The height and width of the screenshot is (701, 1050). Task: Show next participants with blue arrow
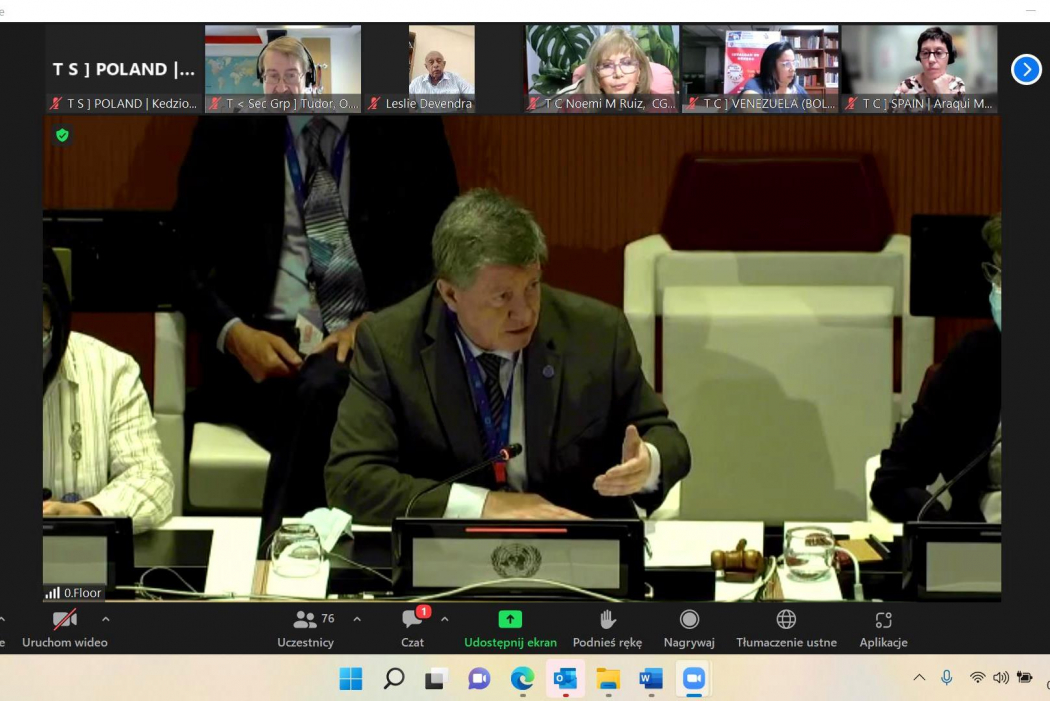point(1026,69)
